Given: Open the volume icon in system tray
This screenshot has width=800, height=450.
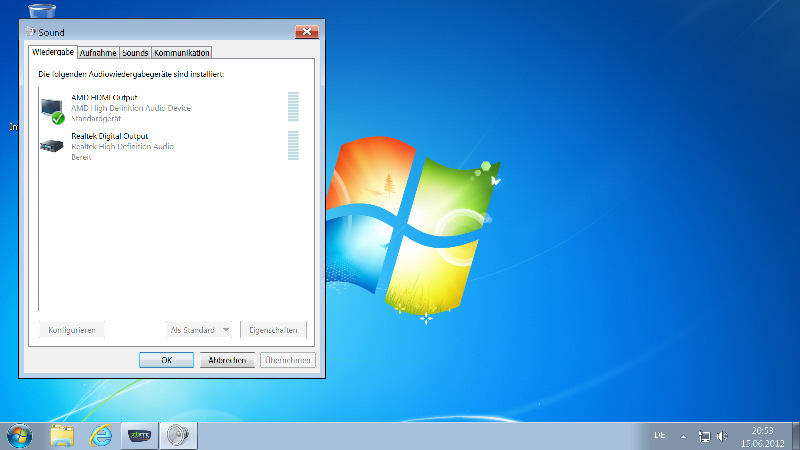Looking at the screenshot, I should (x=722, y=436).
